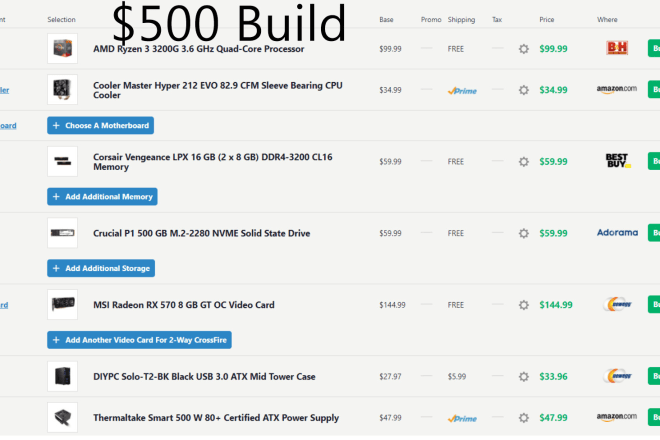
Task: Open MSI Radeon RX 570 8 GB Video Card link
Action: (x=184, y=305)
